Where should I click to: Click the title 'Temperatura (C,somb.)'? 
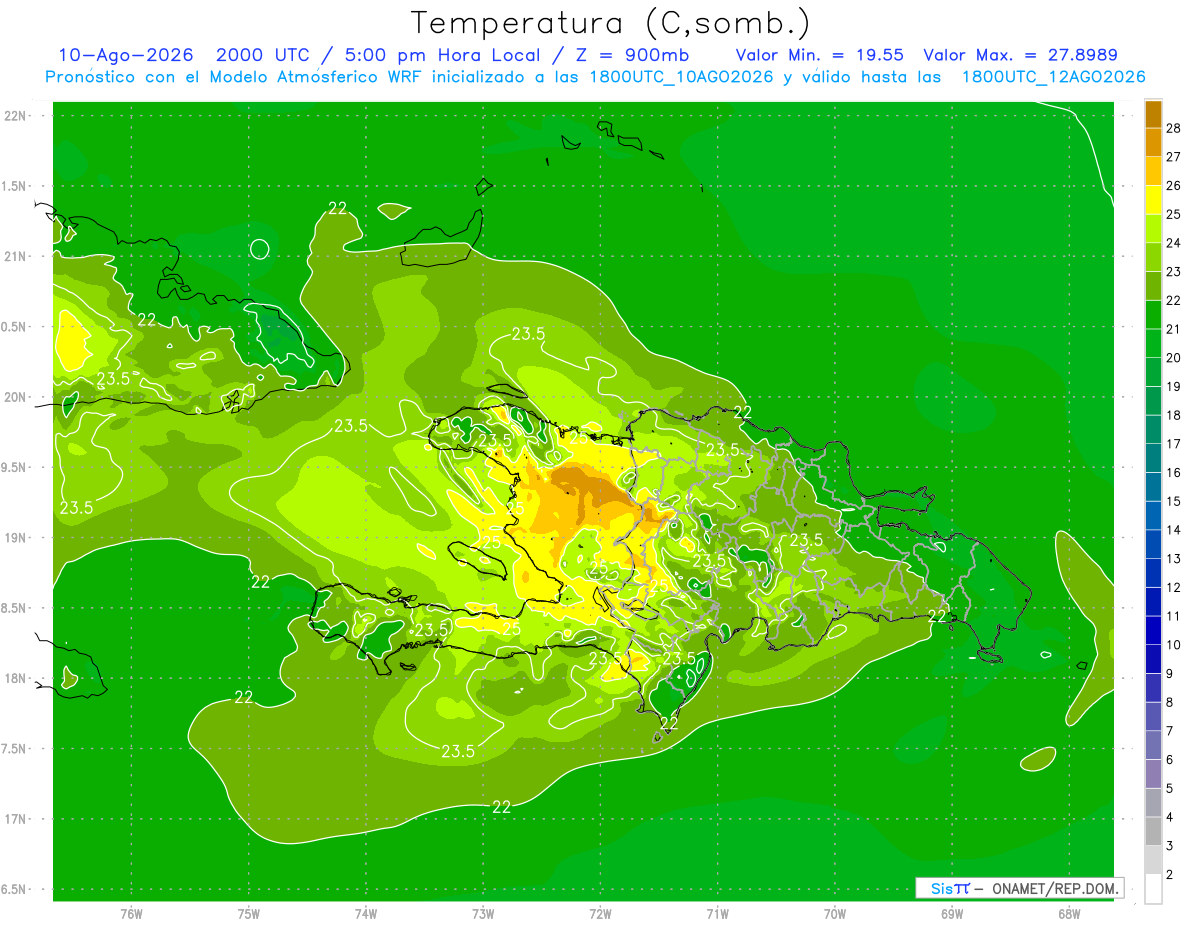610,23
